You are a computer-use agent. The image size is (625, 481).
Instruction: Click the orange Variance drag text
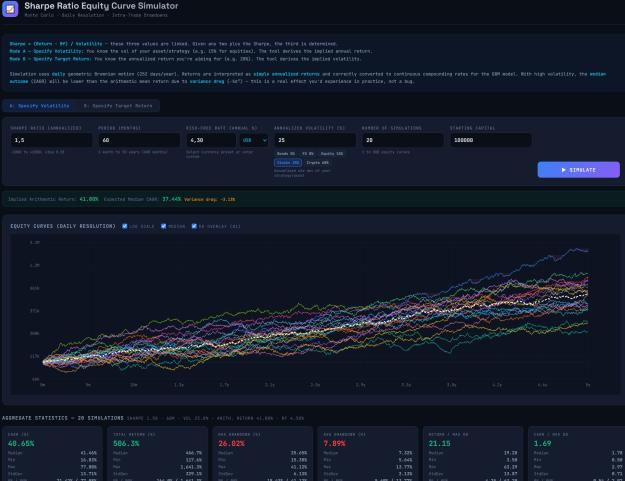(x=210, y=199)
